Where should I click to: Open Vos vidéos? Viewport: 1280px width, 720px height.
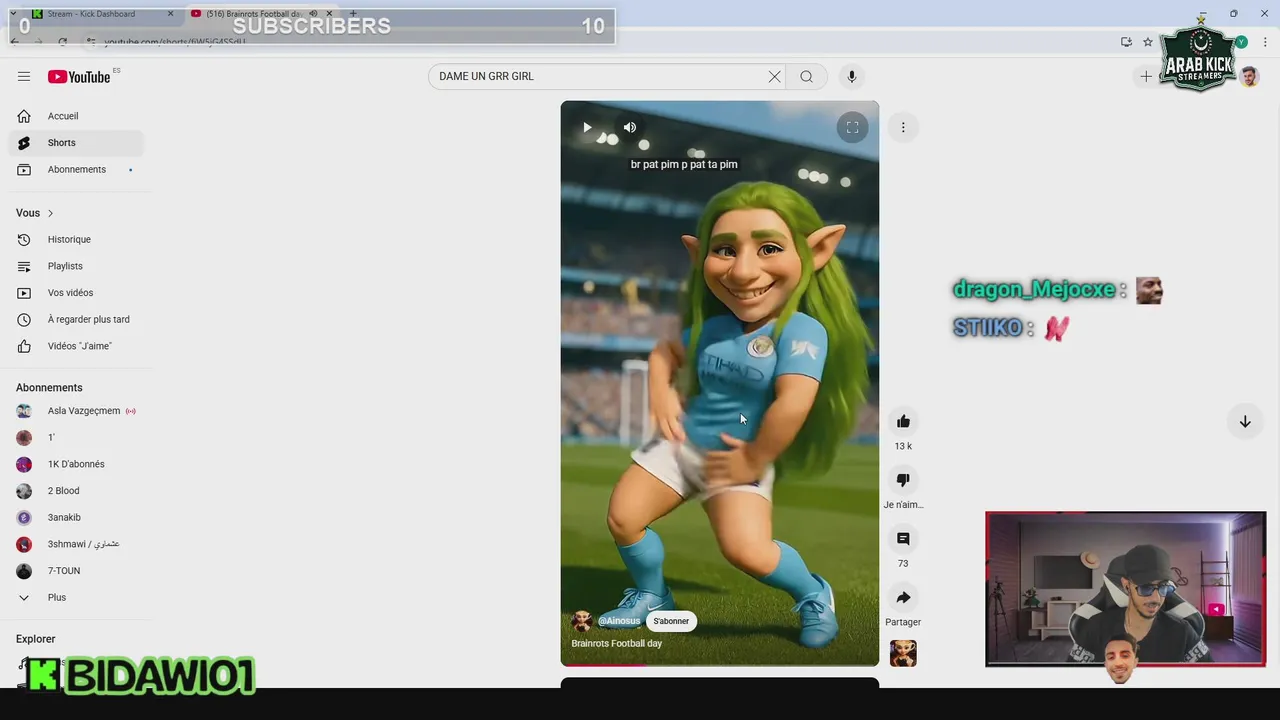point(76,293)
